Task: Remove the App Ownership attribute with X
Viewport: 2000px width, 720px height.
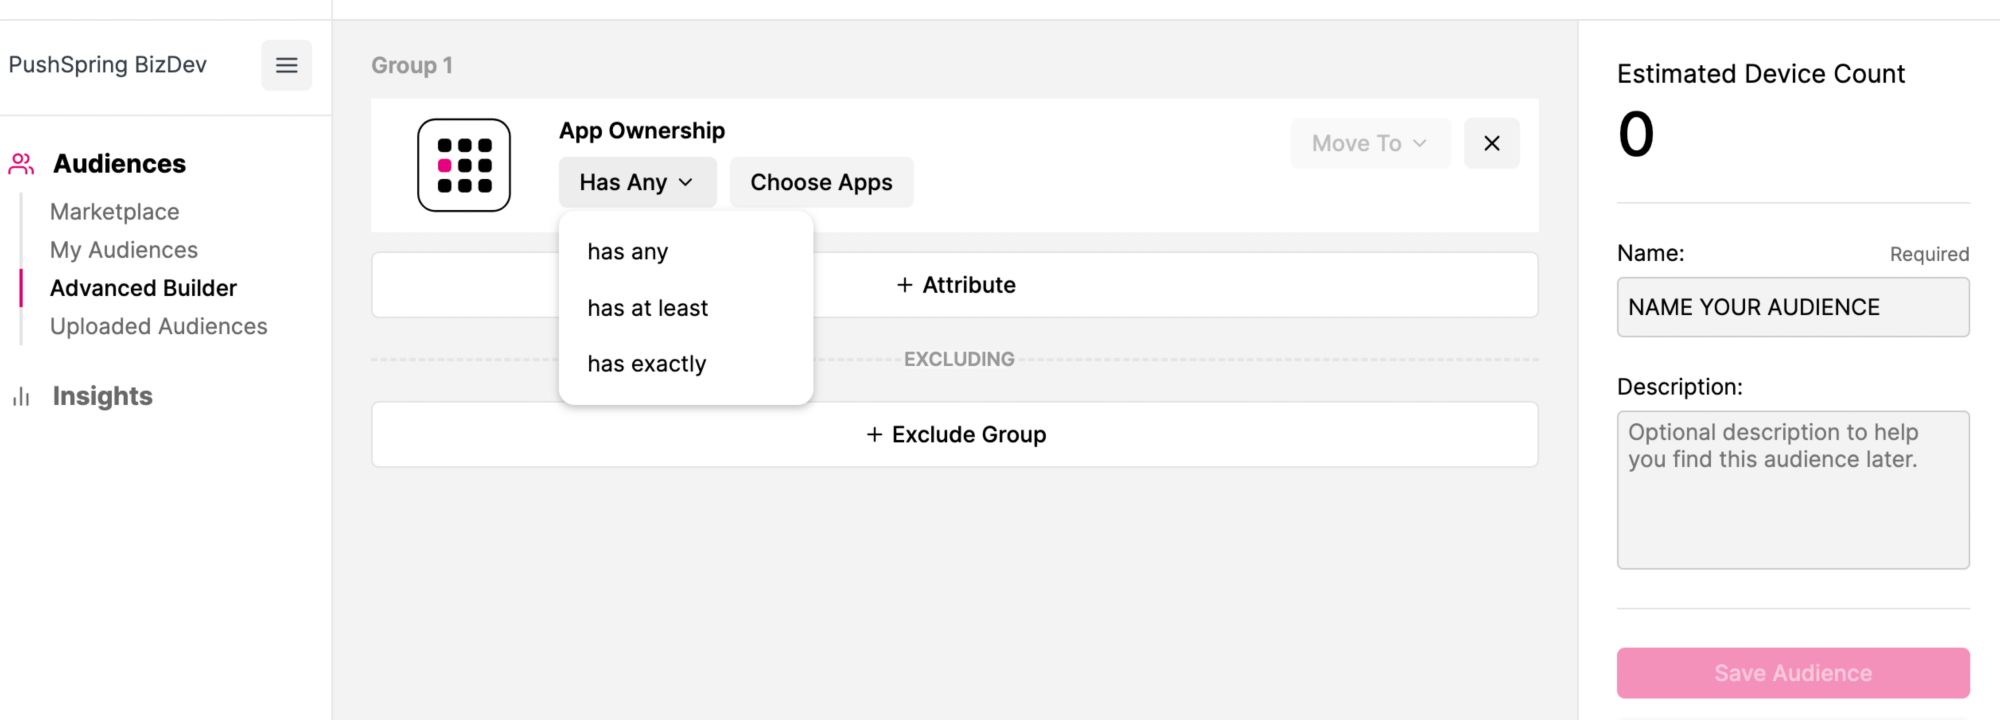Action: tap(1491, 143)
